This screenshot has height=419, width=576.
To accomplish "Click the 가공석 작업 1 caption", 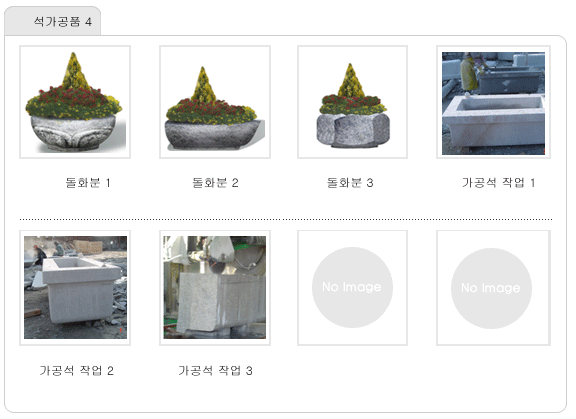I will (498, 183).
